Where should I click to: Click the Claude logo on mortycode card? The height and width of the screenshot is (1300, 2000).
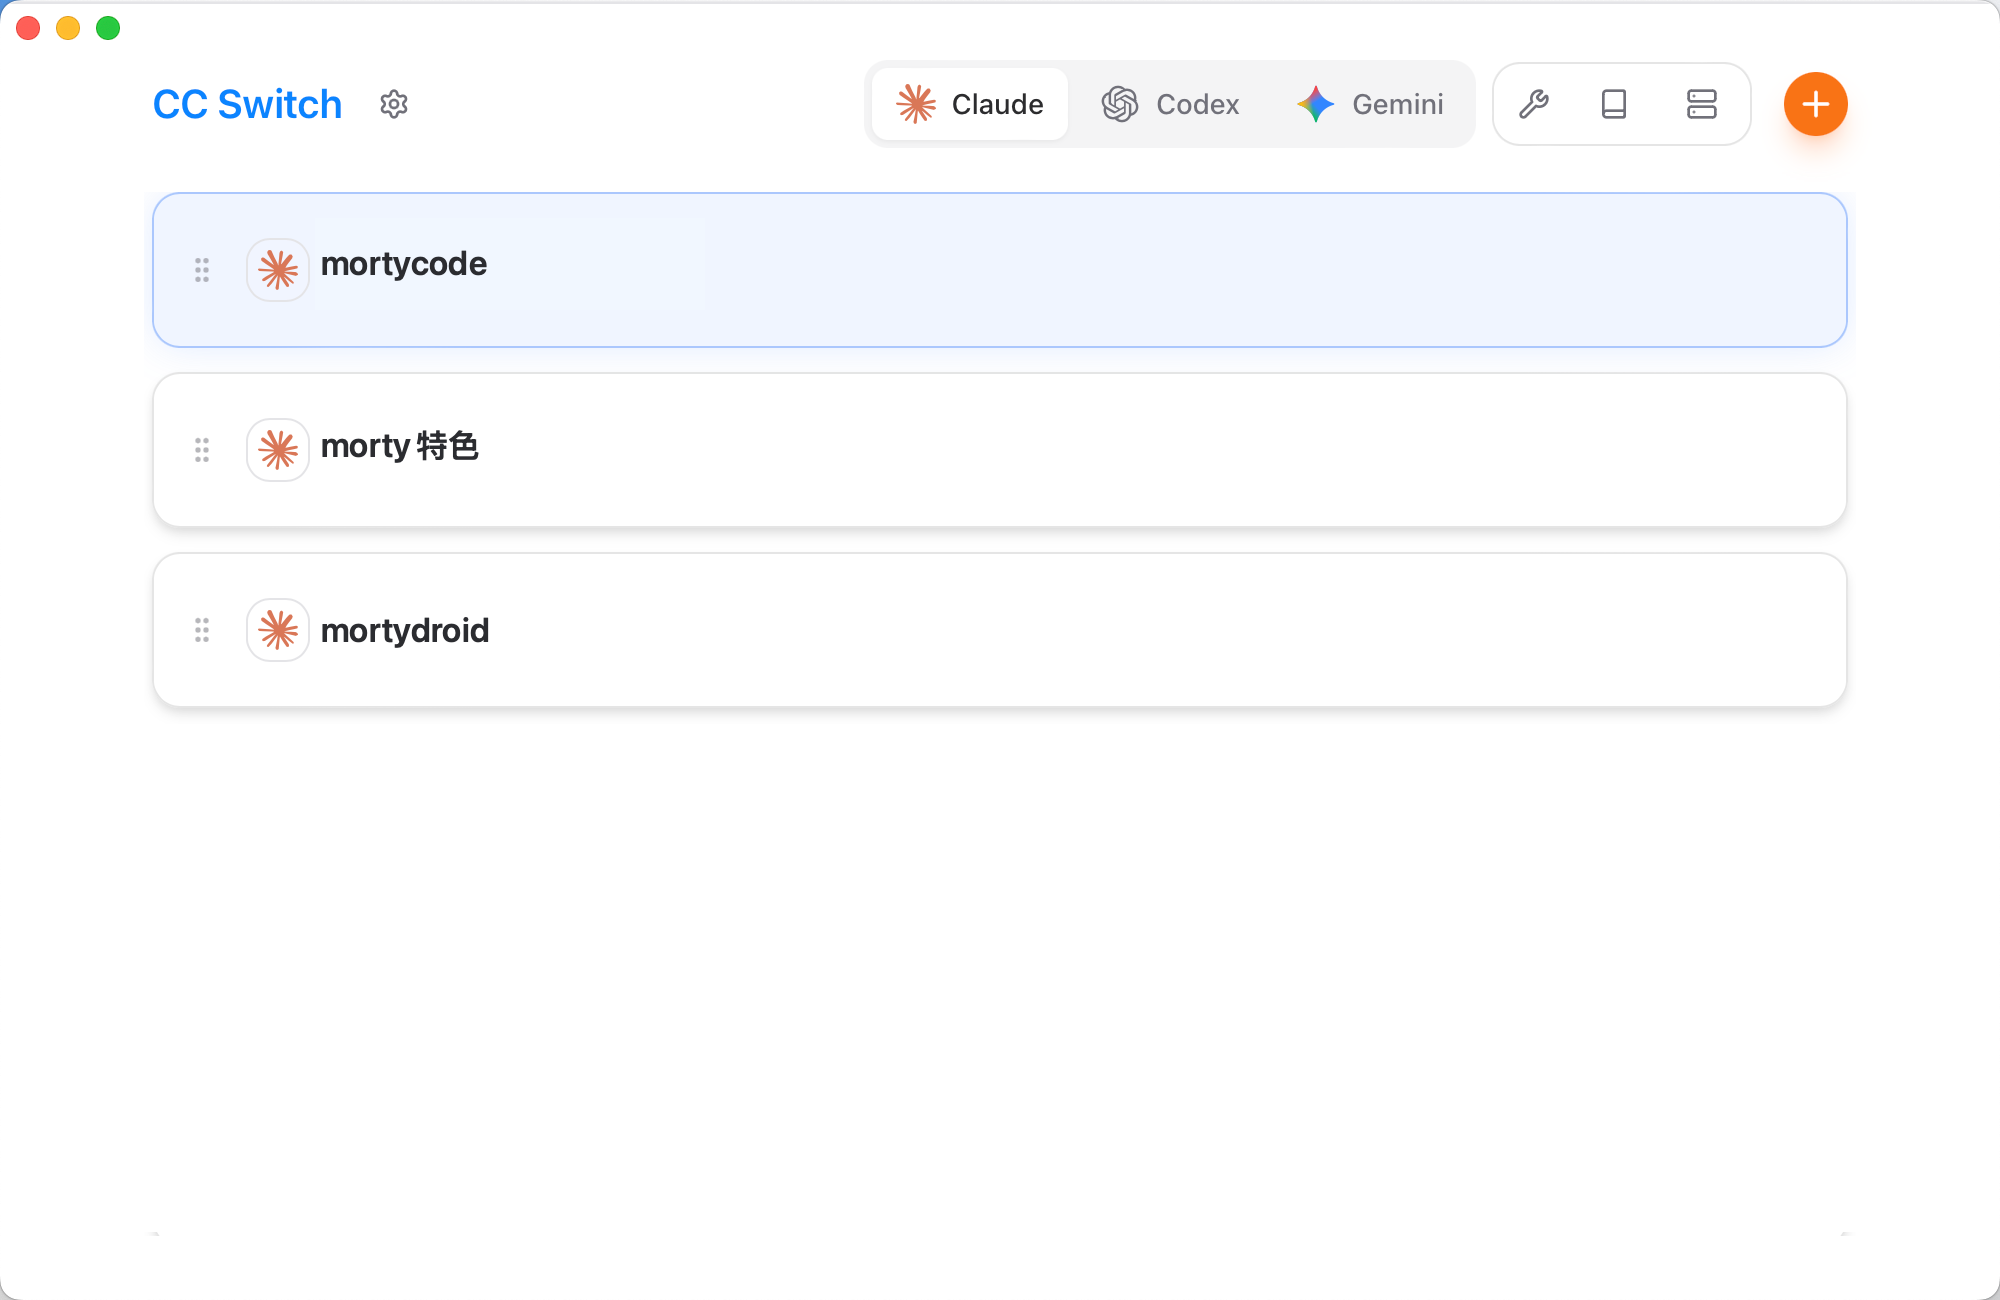pyautogui.click(x=278, y=270)
